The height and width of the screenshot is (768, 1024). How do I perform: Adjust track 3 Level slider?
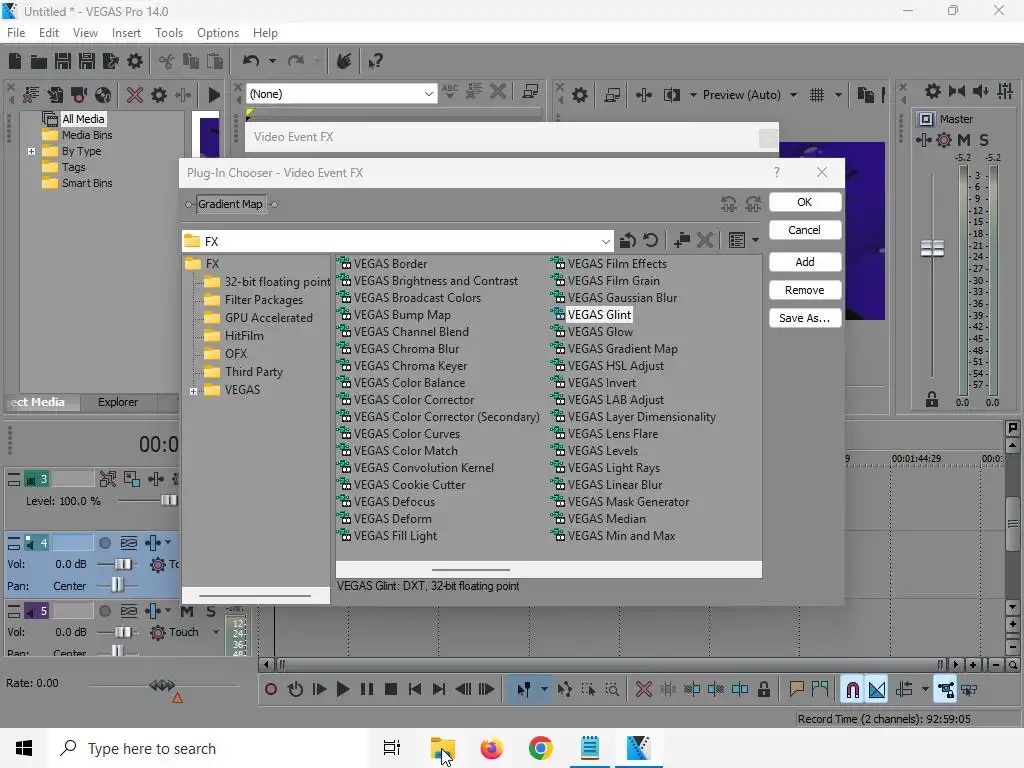(x=168, y=500)
